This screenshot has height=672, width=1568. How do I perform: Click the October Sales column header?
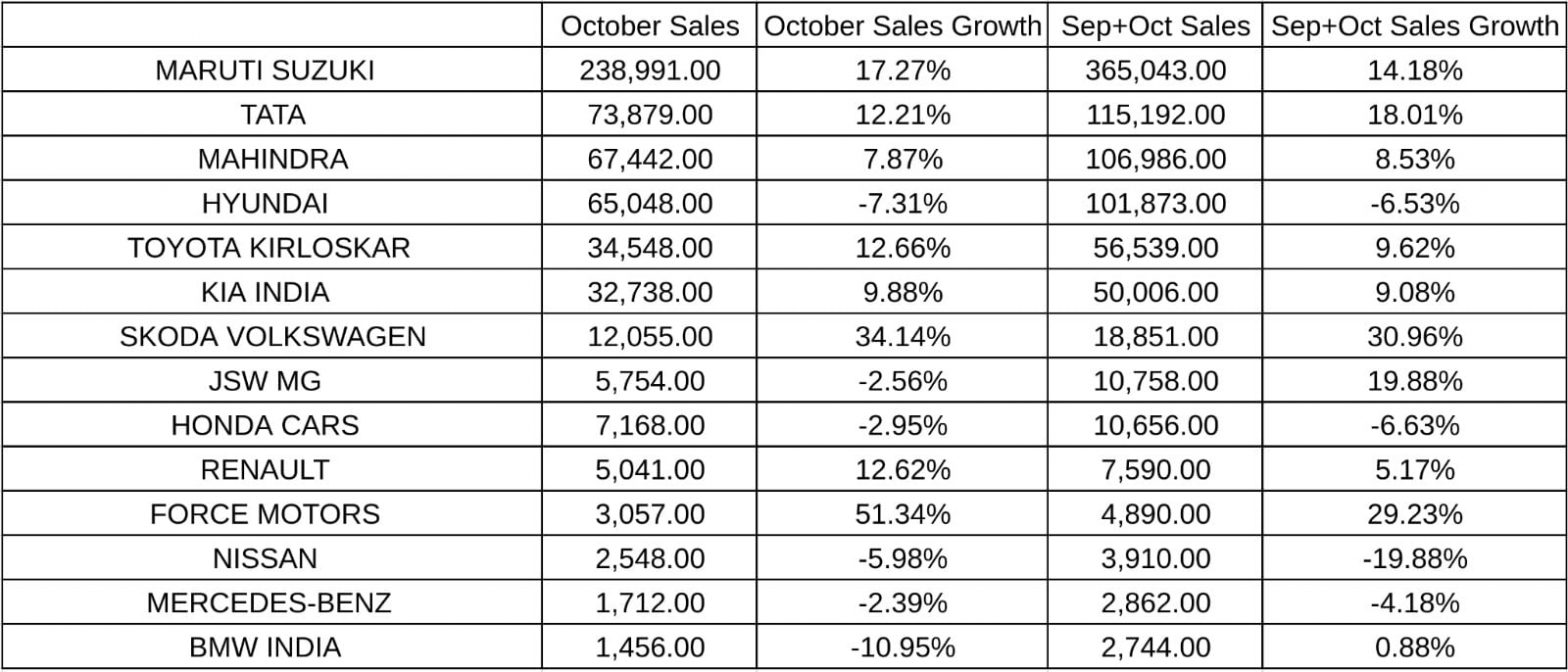pos(650,27)
